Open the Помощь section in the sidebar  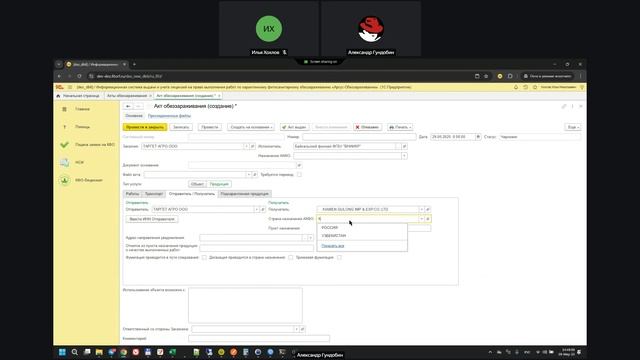(82, 127)
